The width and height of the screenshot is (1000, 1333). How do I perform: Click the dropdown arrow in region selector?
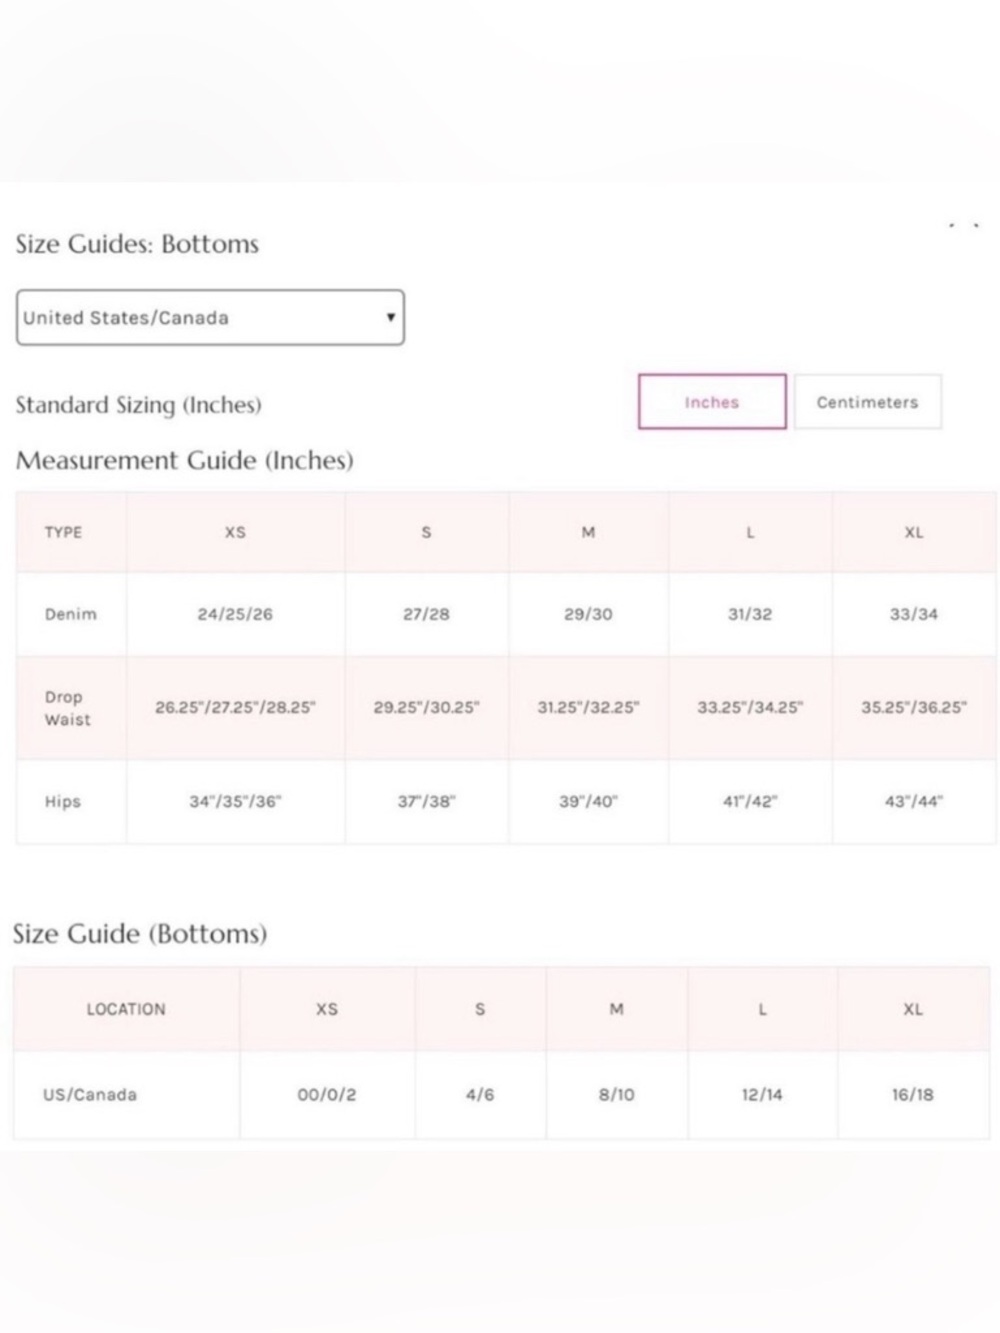click(390, 317)
